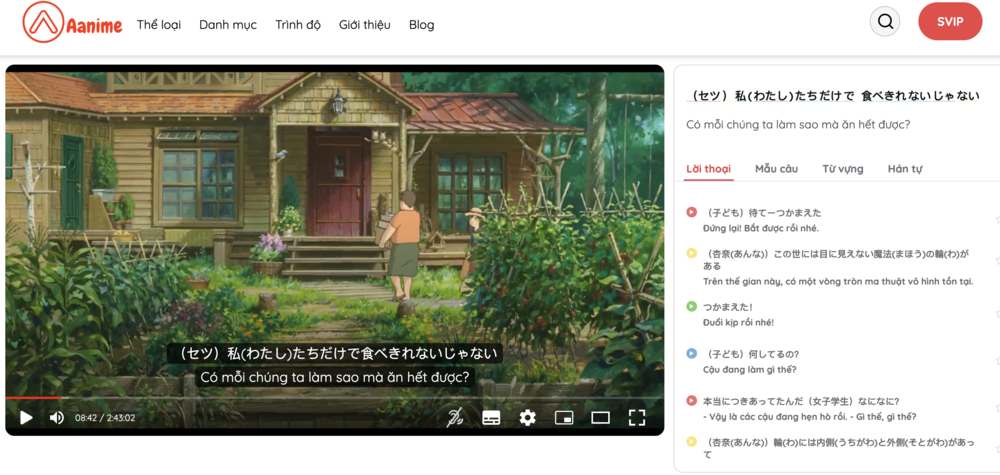Select the Lời thoại tab
The height and width of the screenshot is (475, 1000).
[x=709, y=170]
